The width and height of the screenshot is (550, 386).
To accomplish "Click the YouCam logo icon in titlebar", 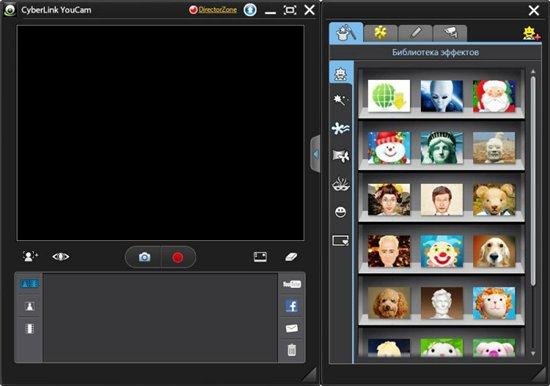I will [9, 10].
